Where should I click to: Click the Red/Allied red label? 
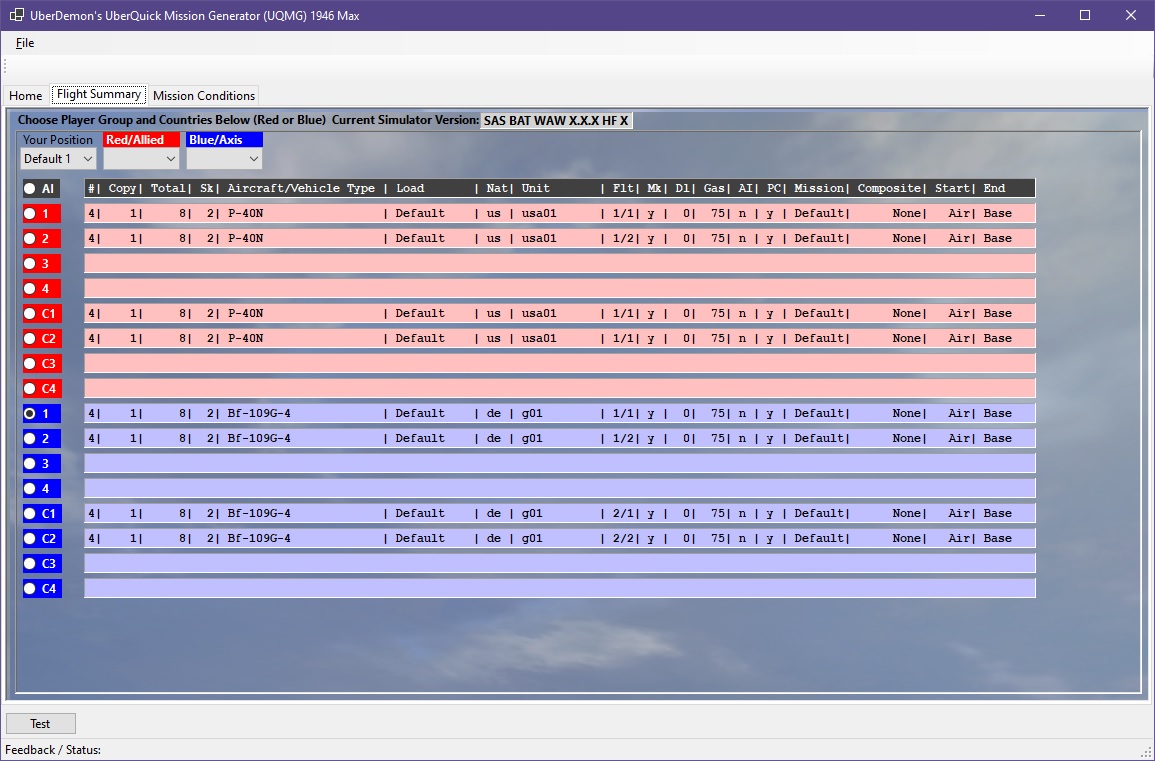[x=142, y=140]
